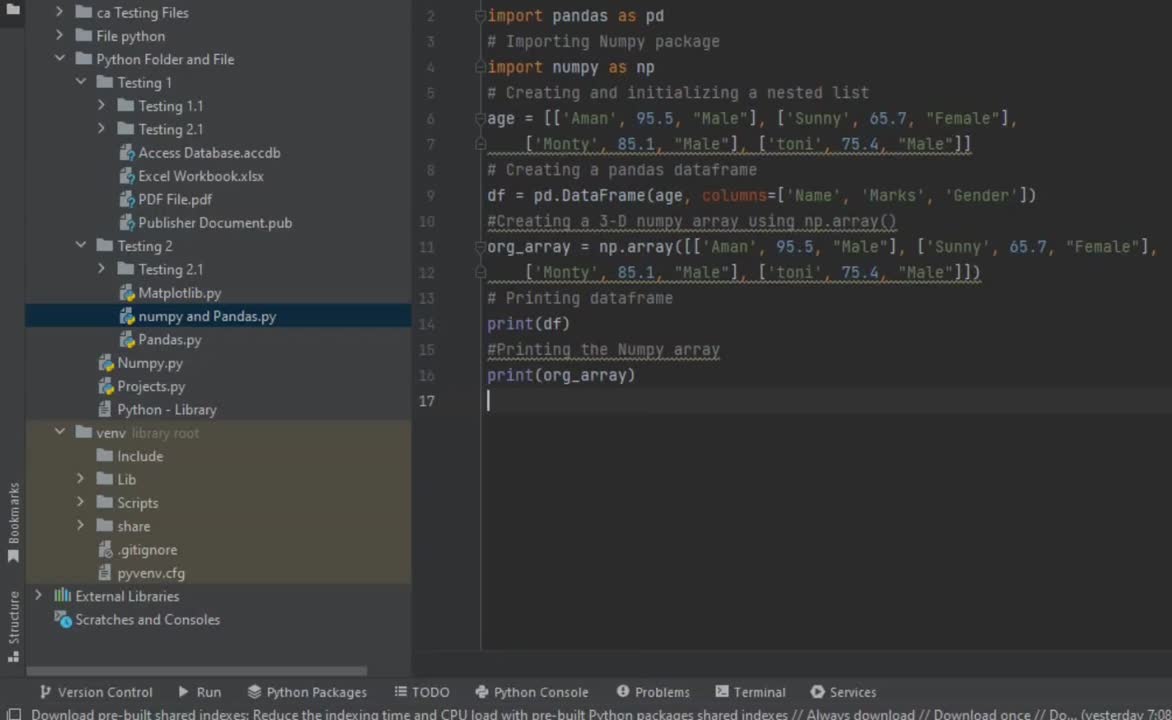Click the .gitignore file icon
The height and width of the screenshot is (720, 1172).
tap(105, 550)
